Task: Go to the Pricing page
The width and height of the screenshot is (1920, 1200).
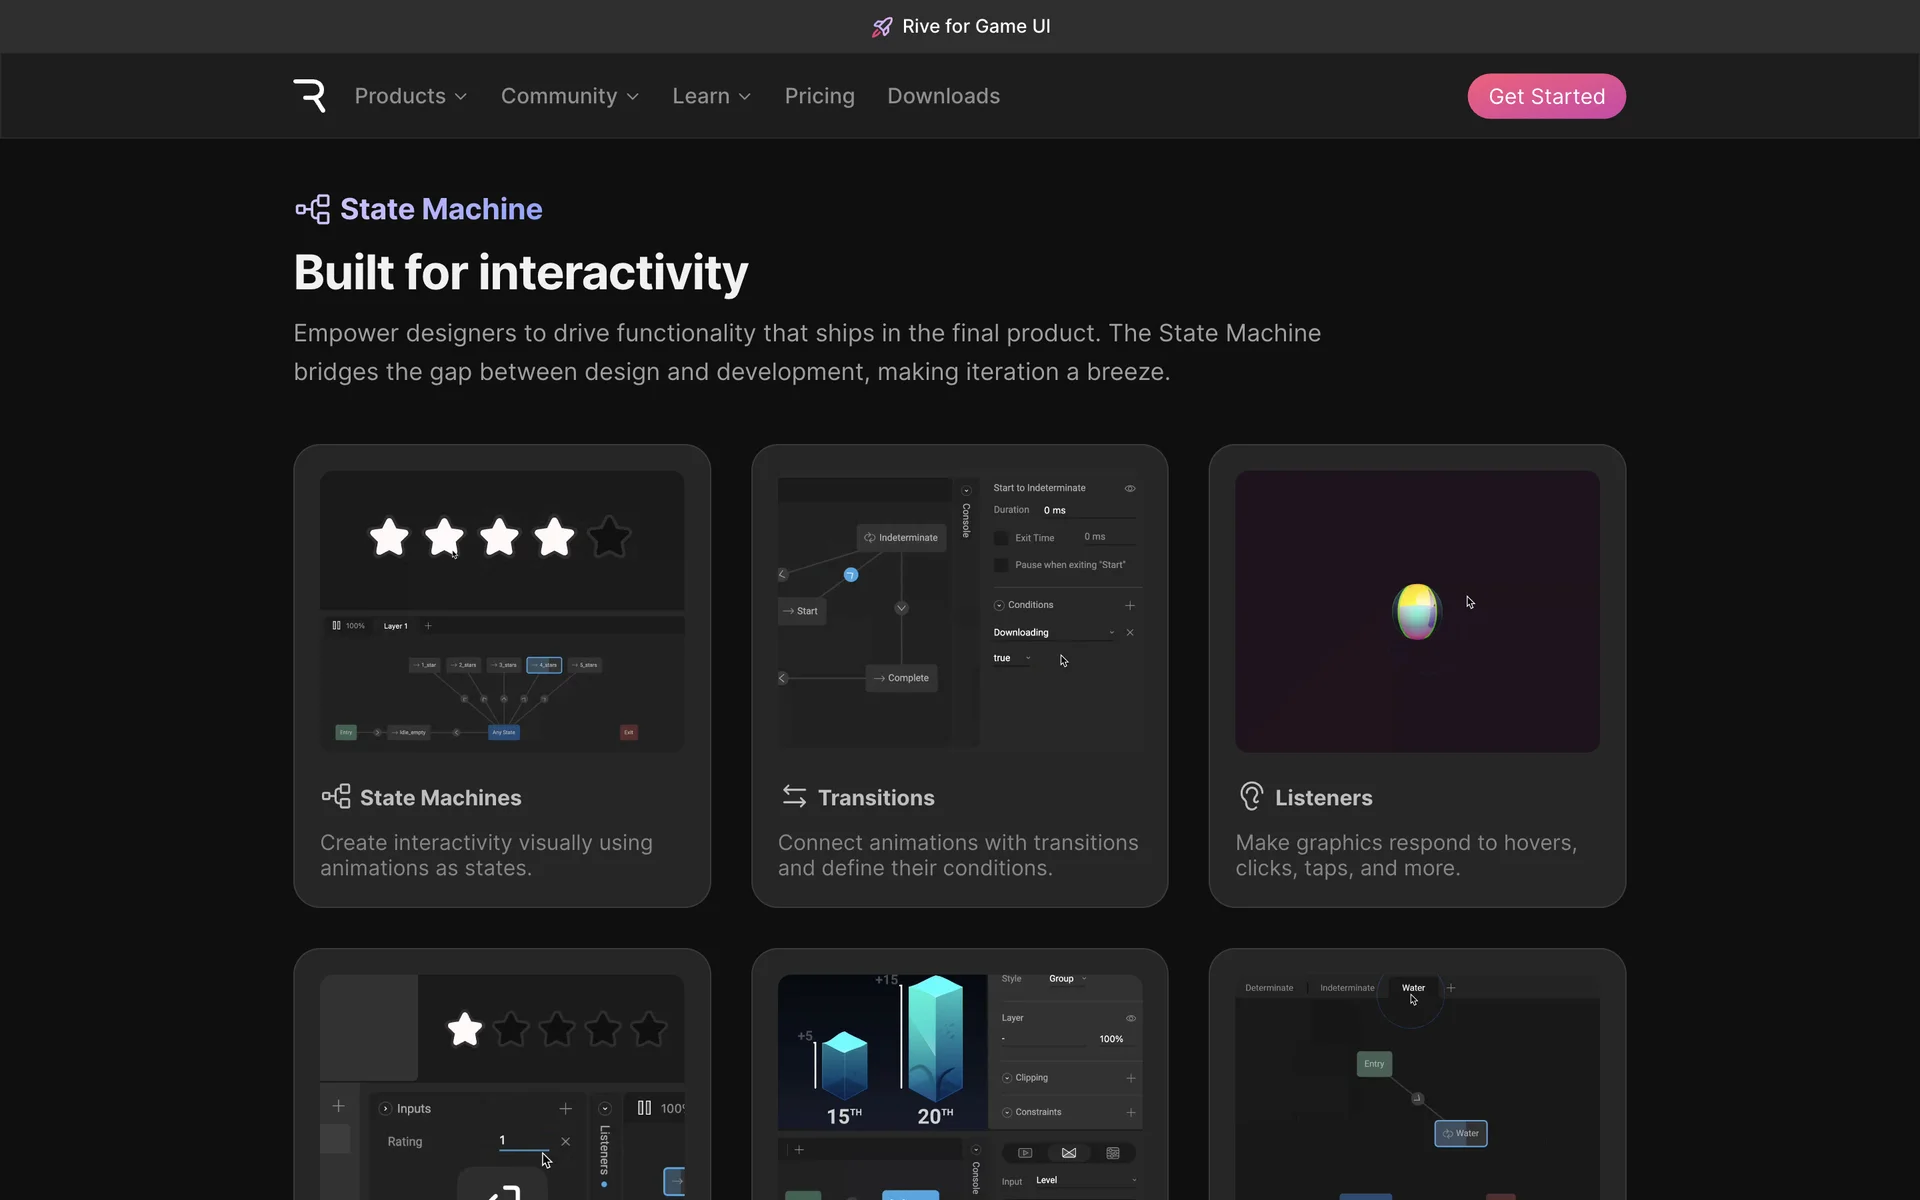Action: tap(819, 96)
